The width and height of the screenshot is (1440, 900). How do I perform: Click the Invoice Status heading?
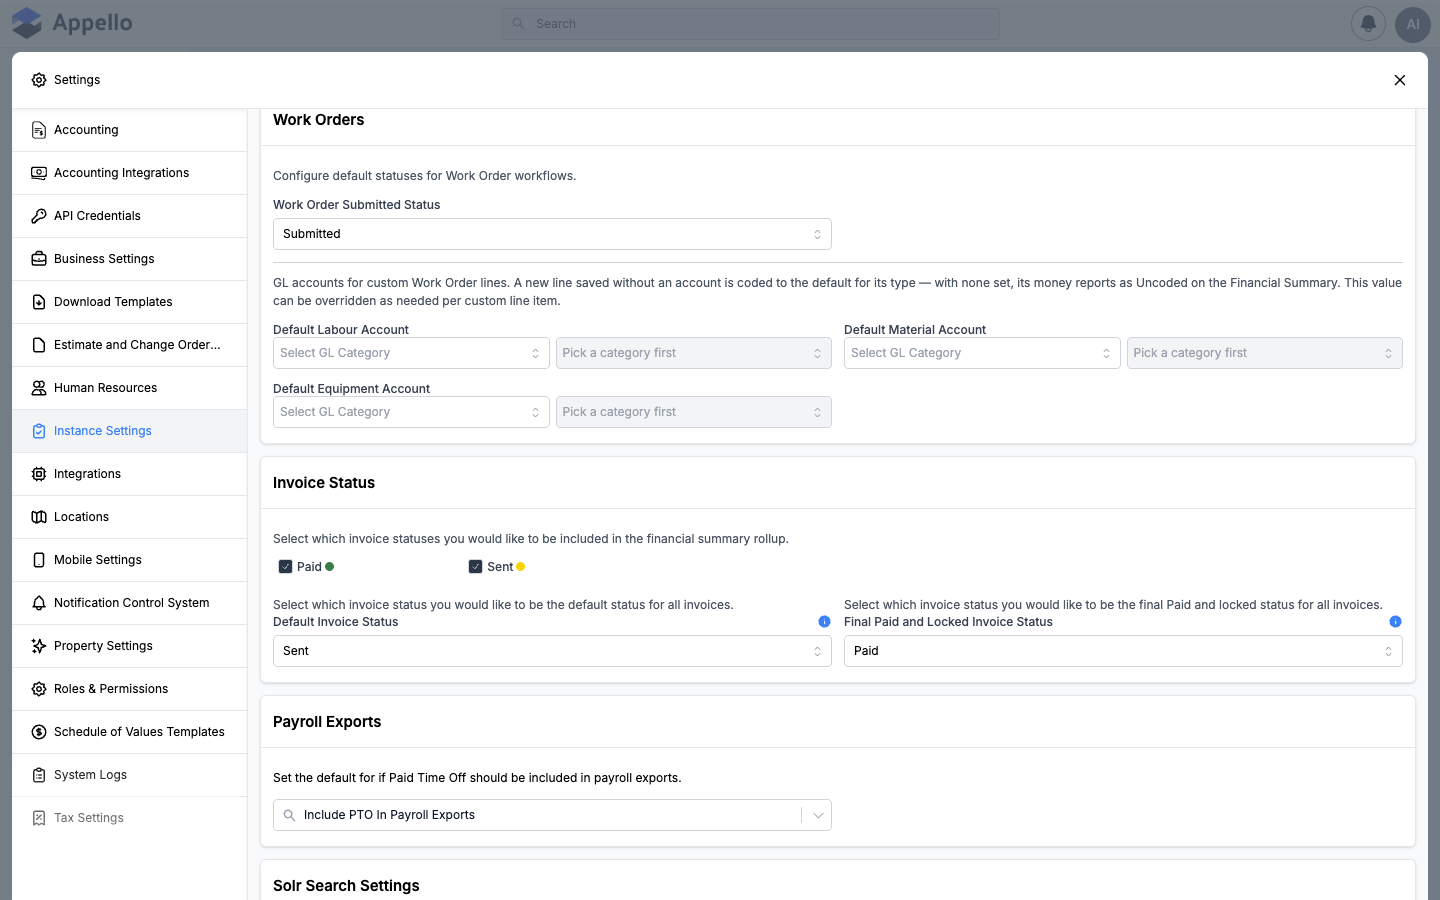[324, 483]
